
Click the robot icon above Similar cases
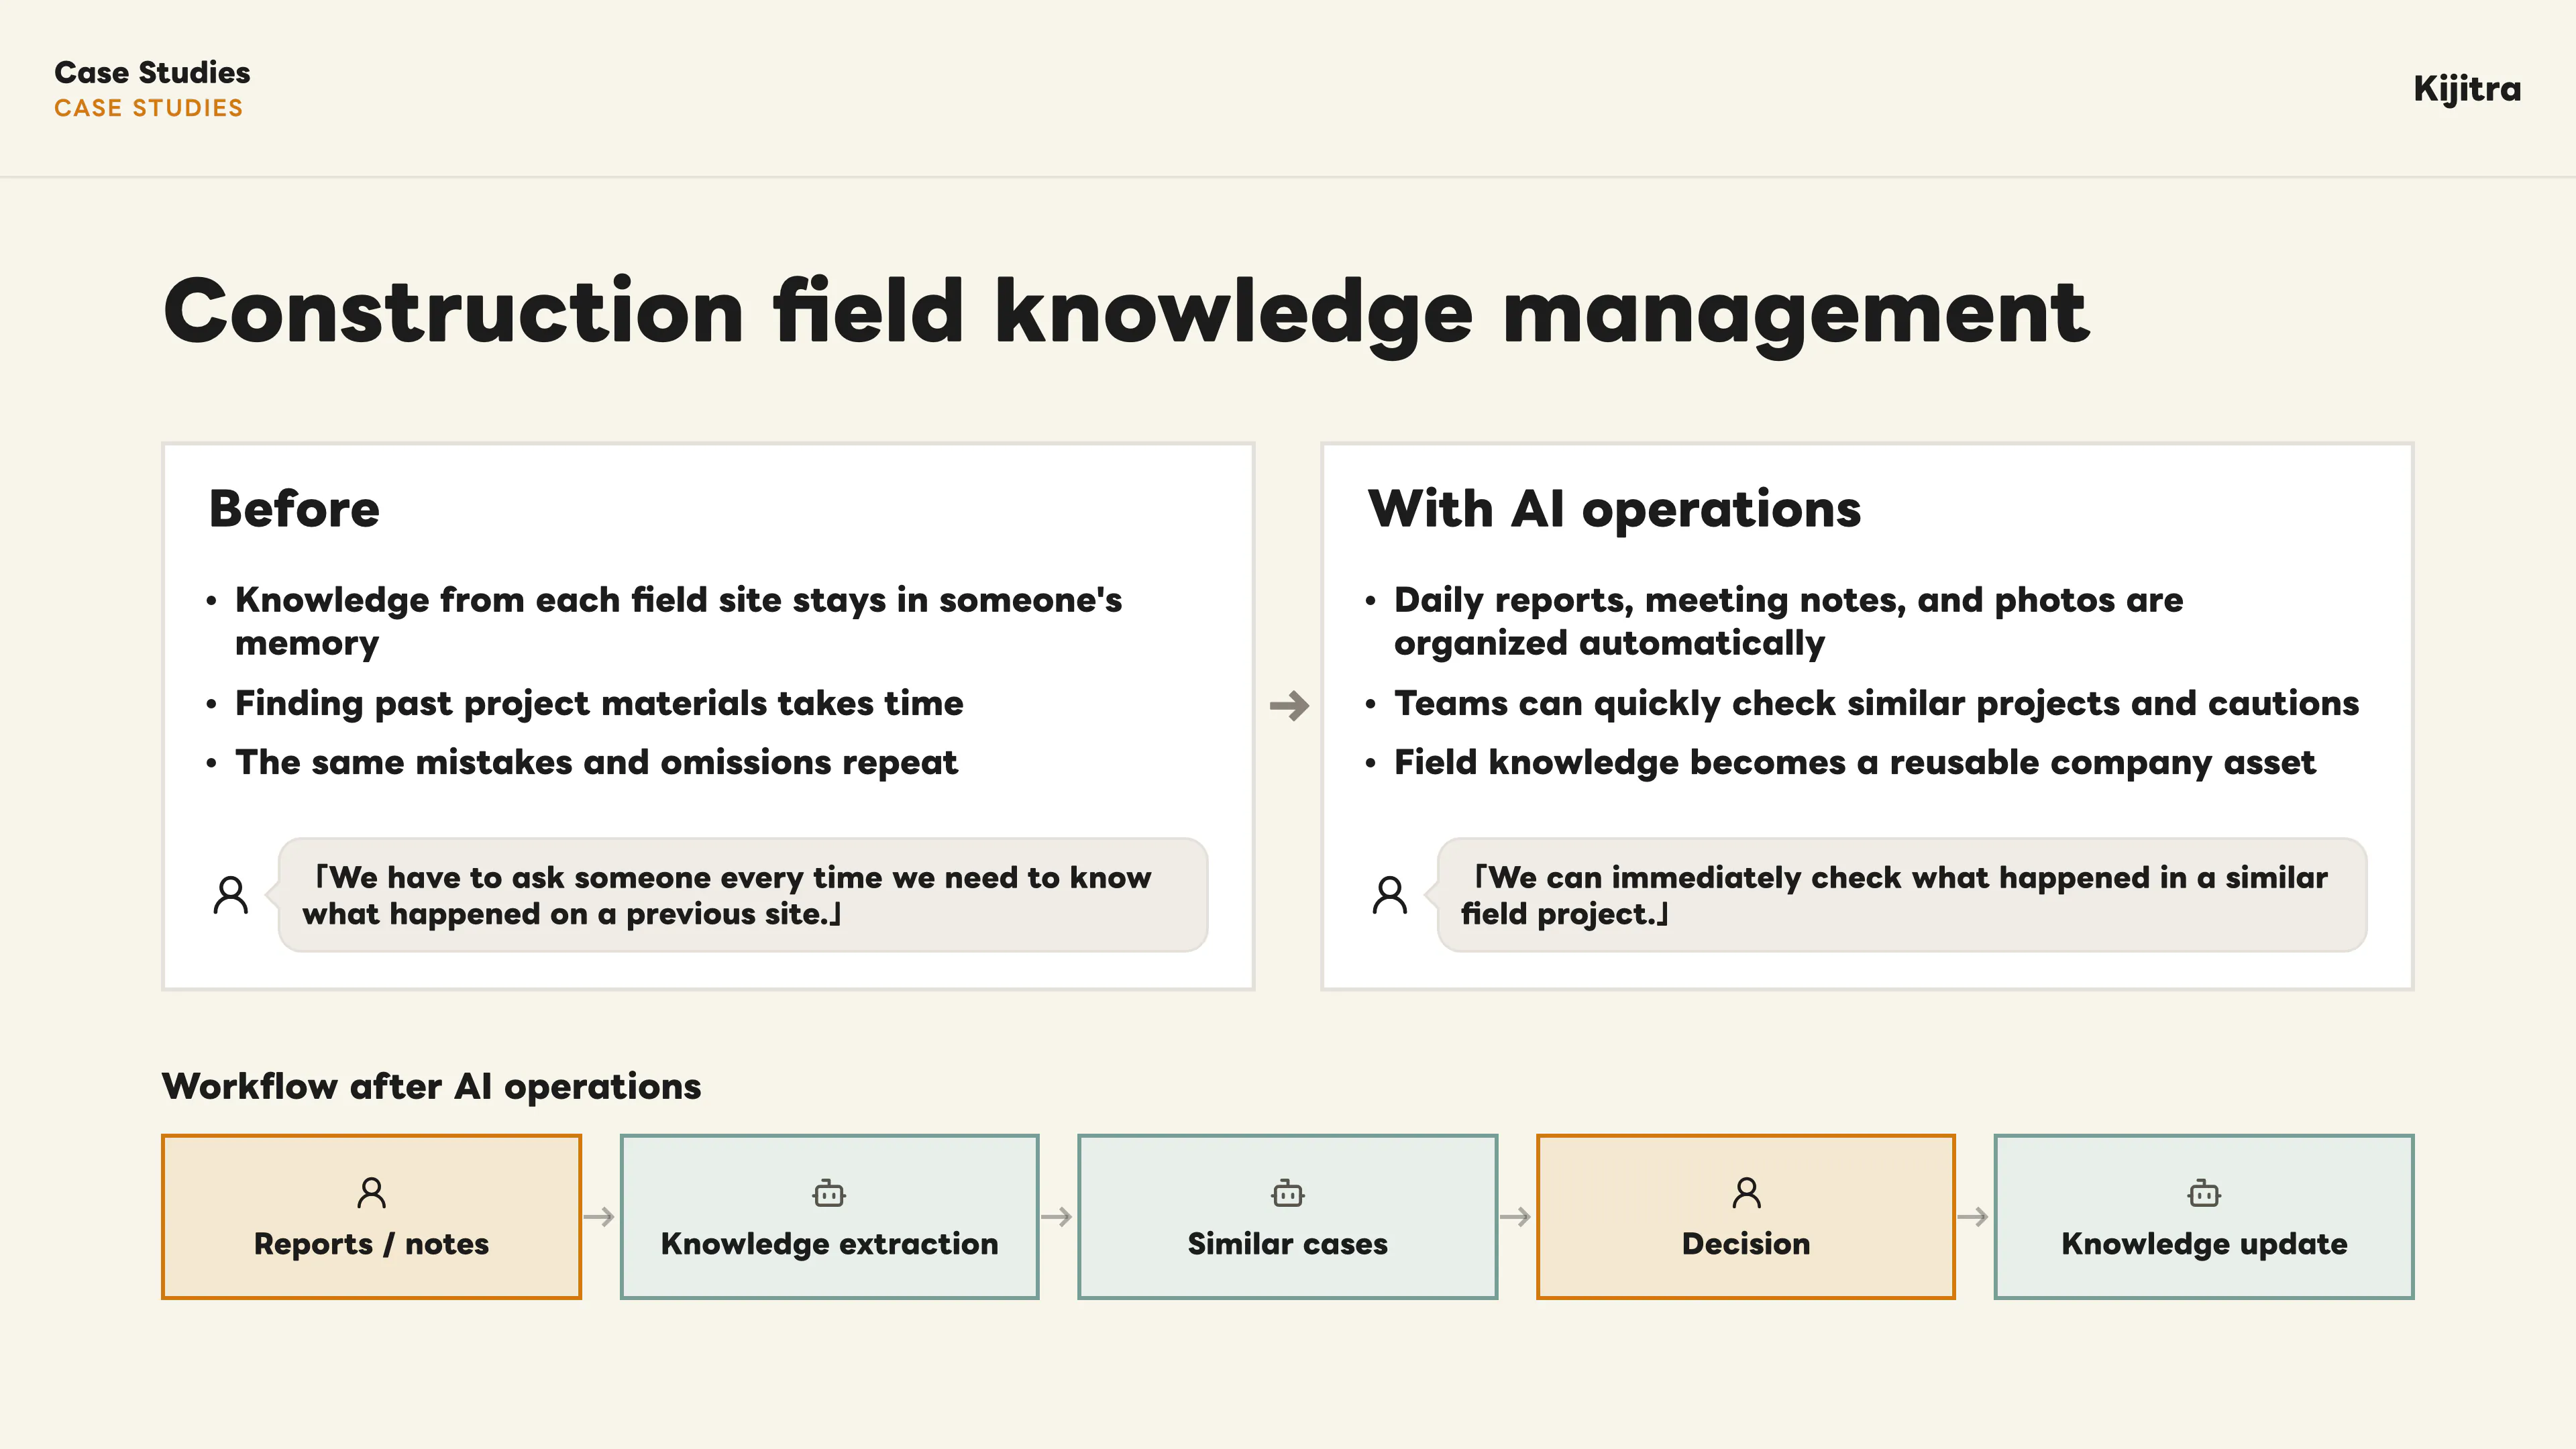click(1287, 1192)
